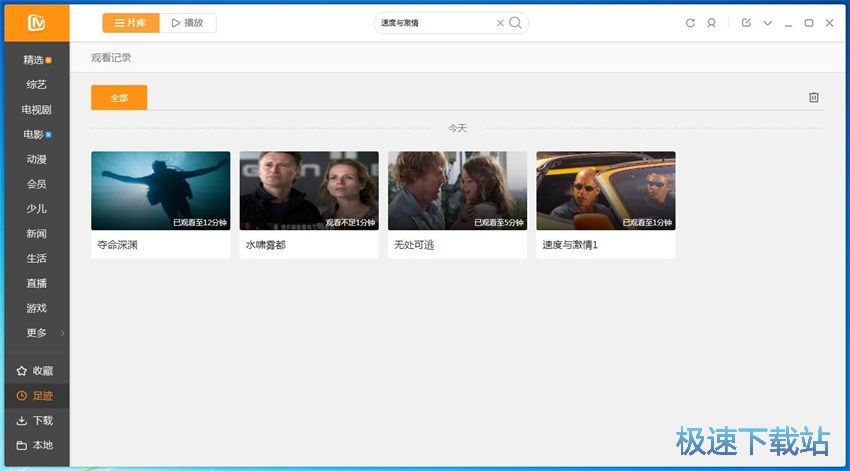Click the 观看记录 heading text
850x471 pixels.
pyautogui.click(x=111, y=57)
